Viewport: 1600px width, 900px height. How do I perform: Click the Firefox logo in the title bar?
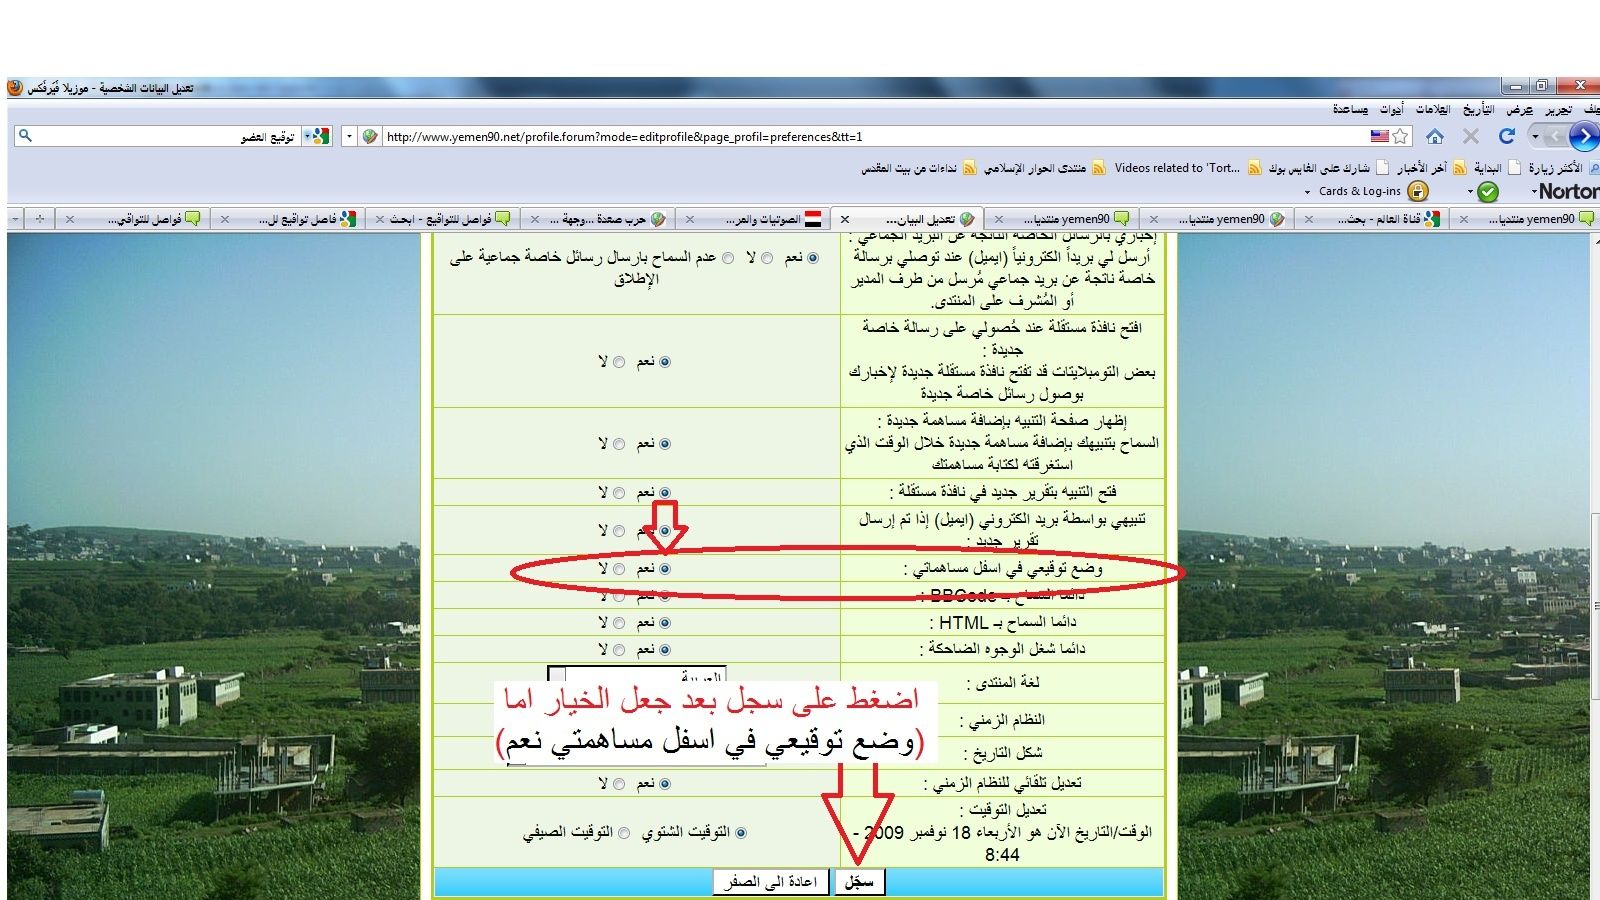click(15, 88)
